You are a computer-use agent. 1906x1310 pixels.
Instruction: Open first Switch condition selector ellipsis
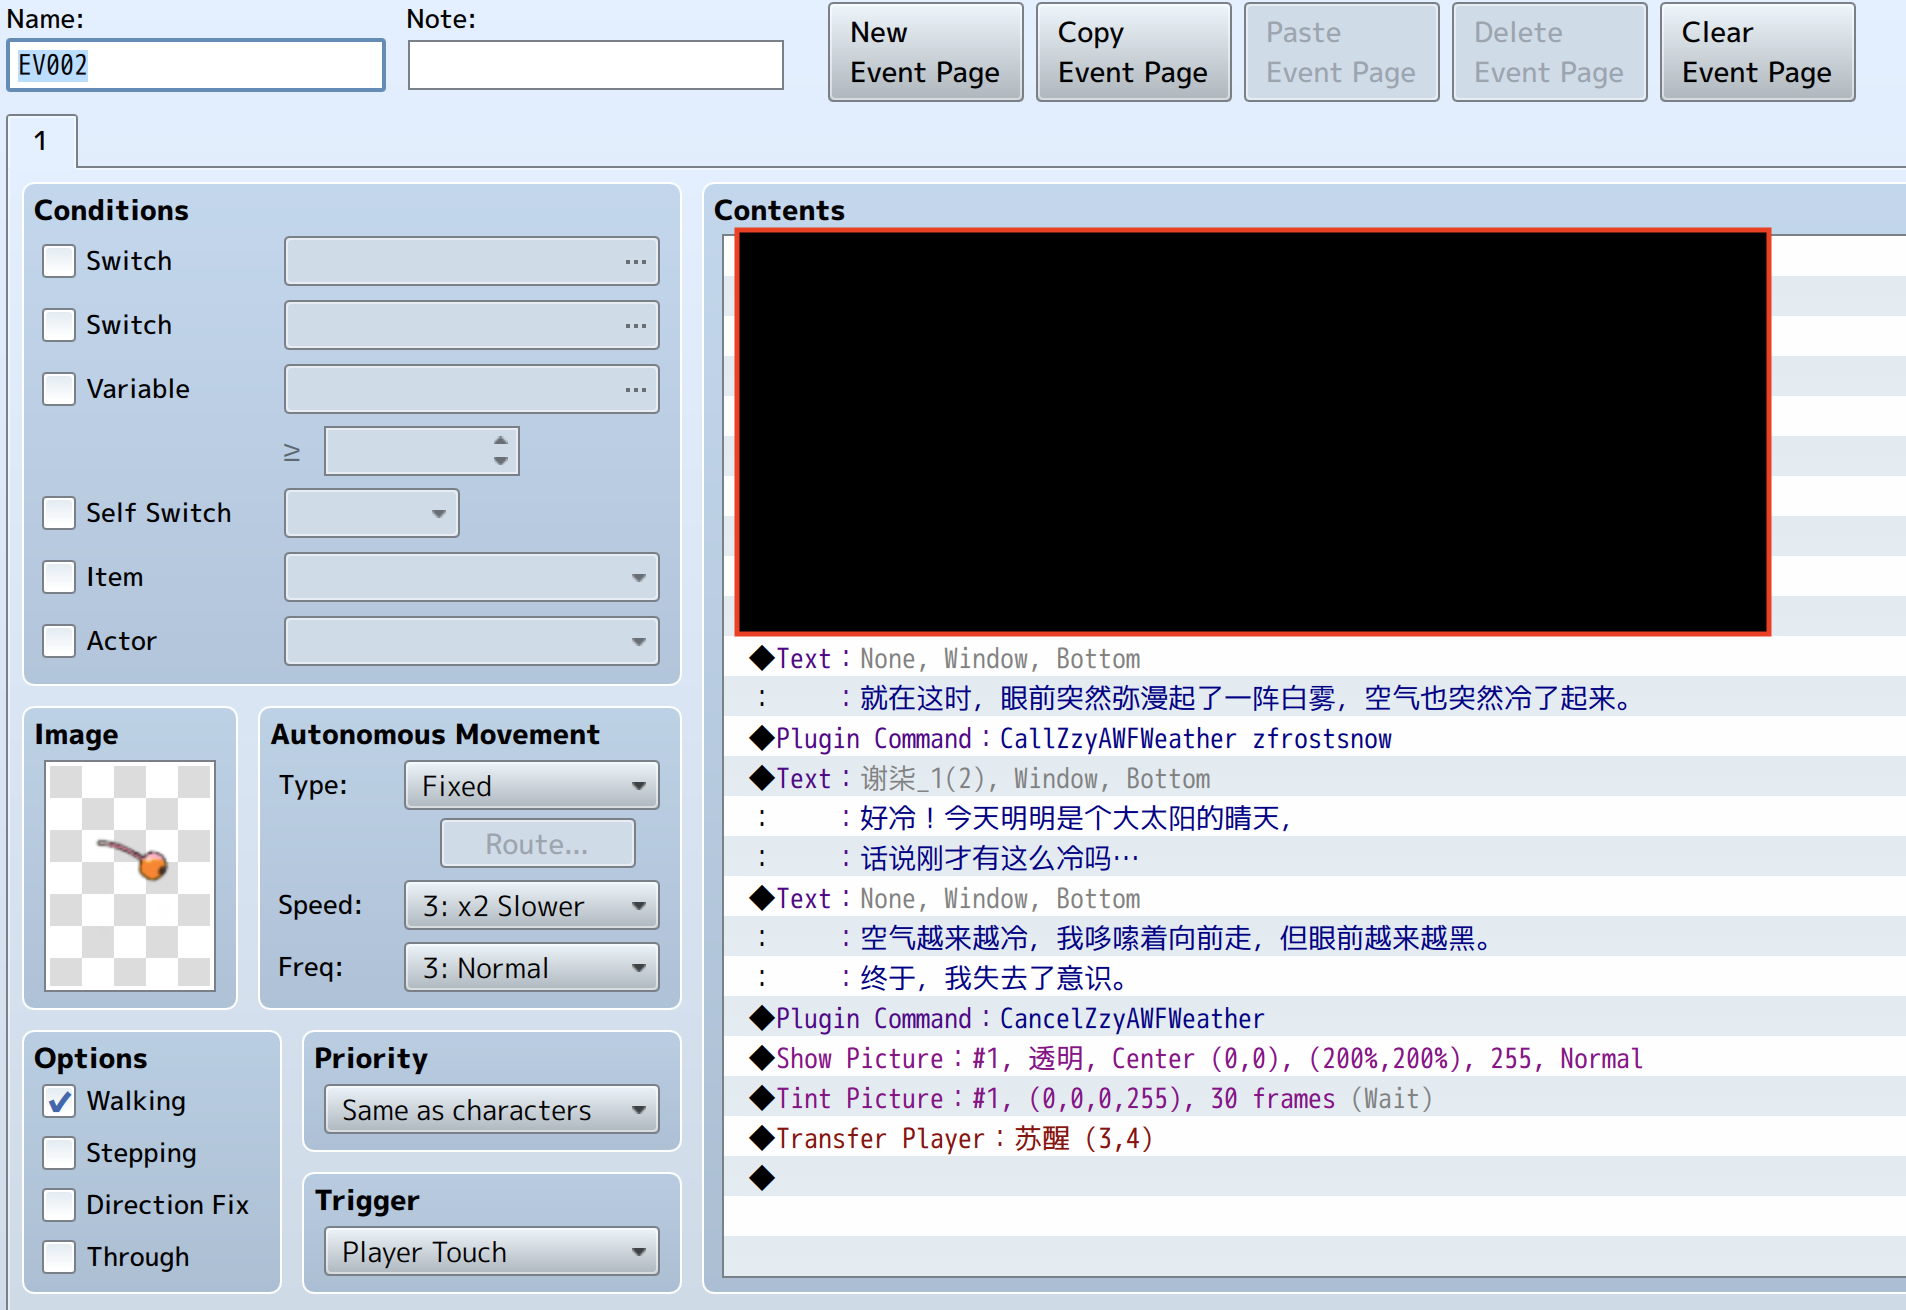click(x=635, y=262)
